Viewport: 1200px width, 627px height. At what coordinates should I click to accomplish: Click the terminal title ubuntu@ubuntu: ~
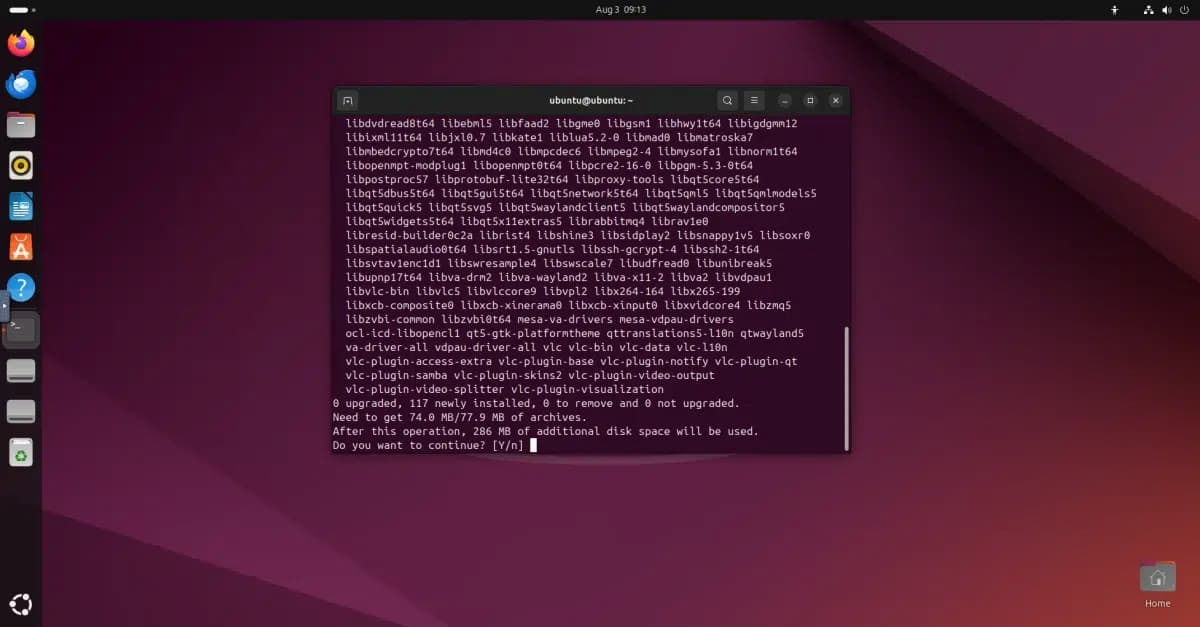(591, 100)
